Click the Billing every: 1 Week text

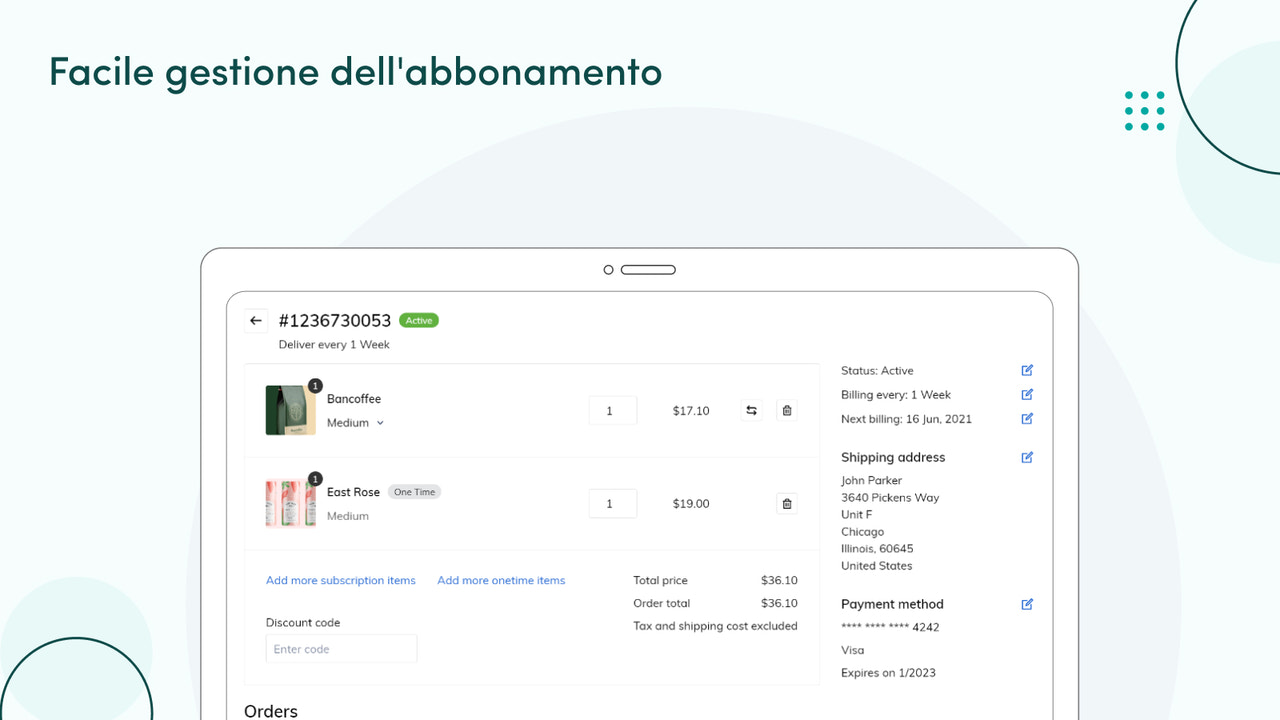pos(896,395)
